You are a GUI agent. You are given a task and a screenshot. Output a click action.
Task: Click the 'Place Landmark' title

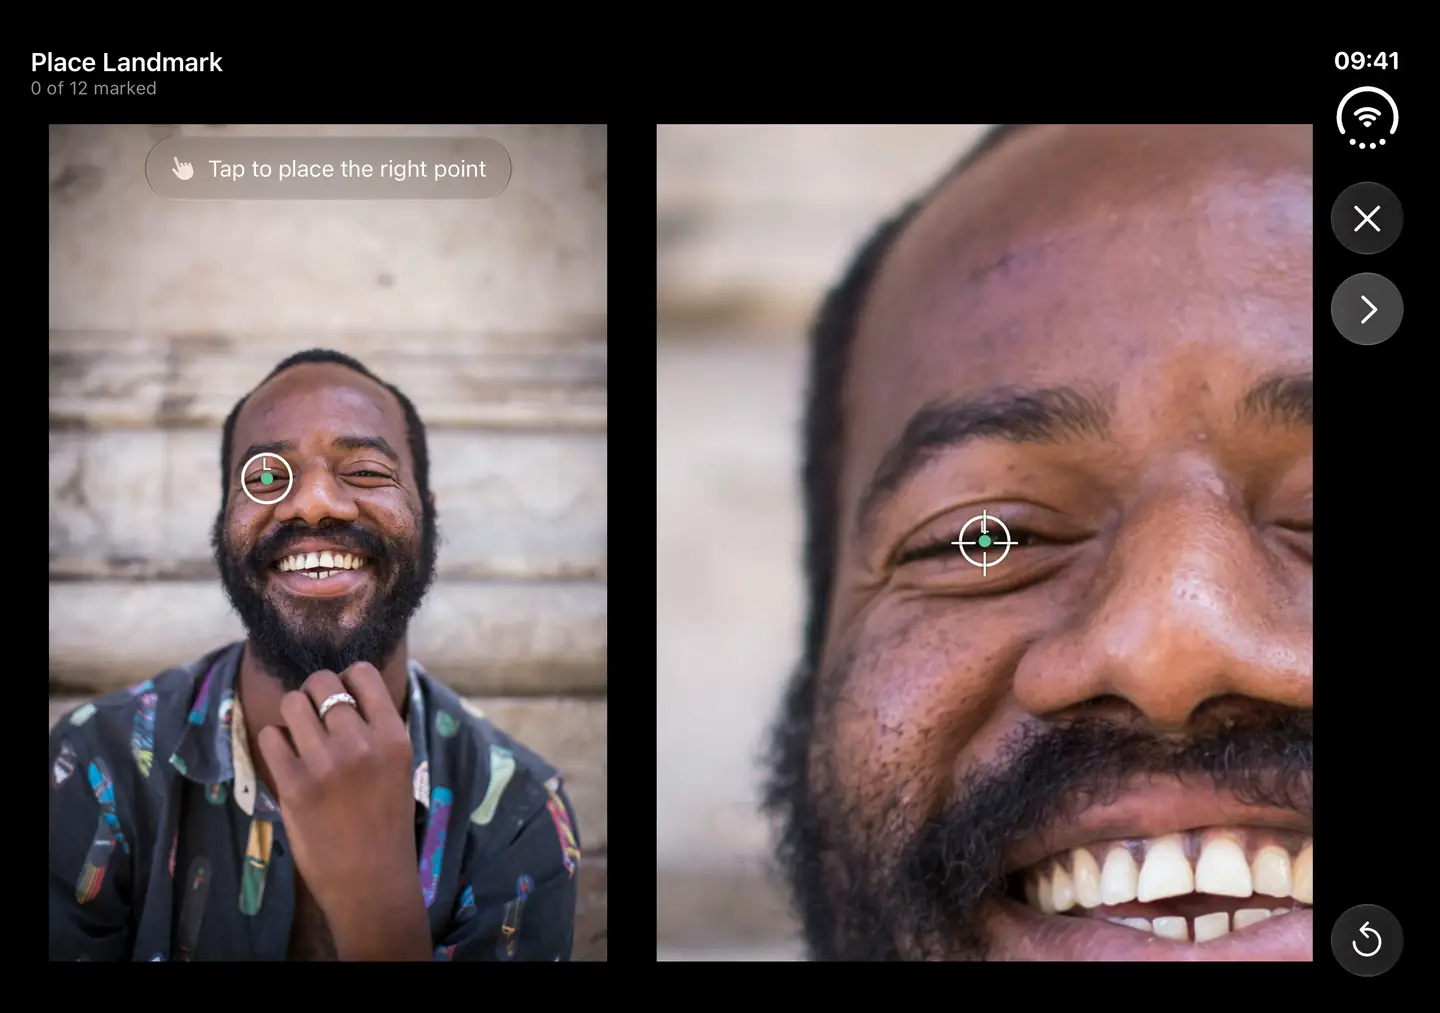click(127, 62)
